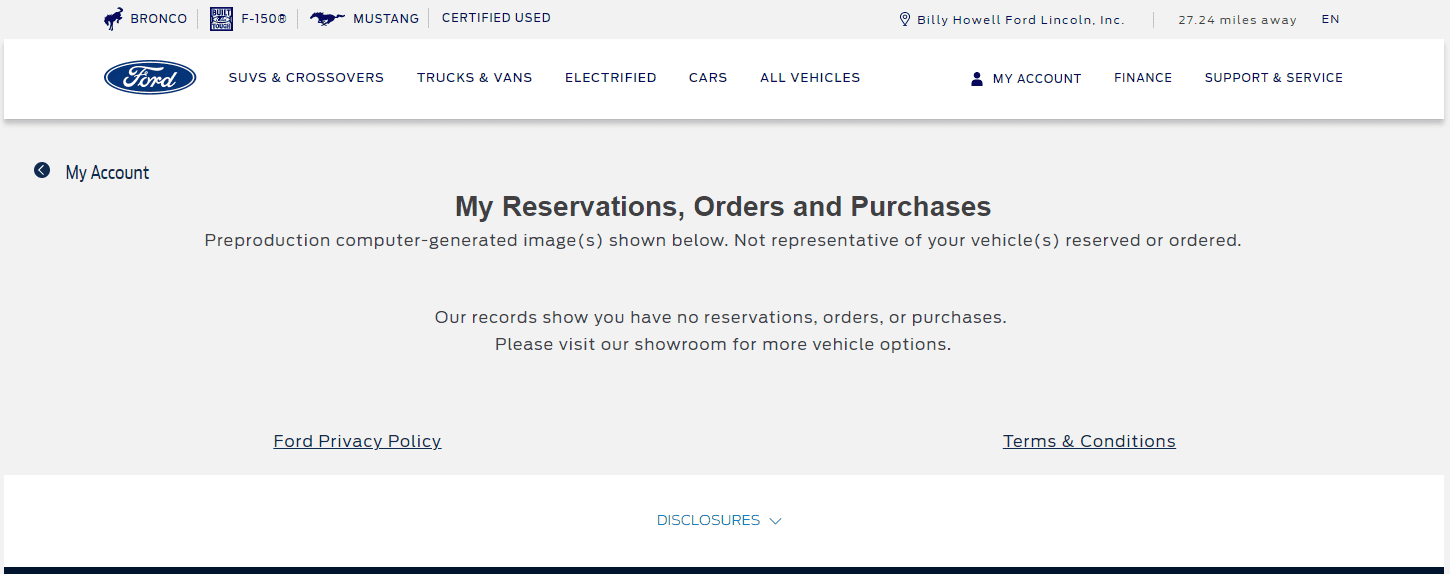
Task: Click the Disclosures label
Action: pos(708,520)
